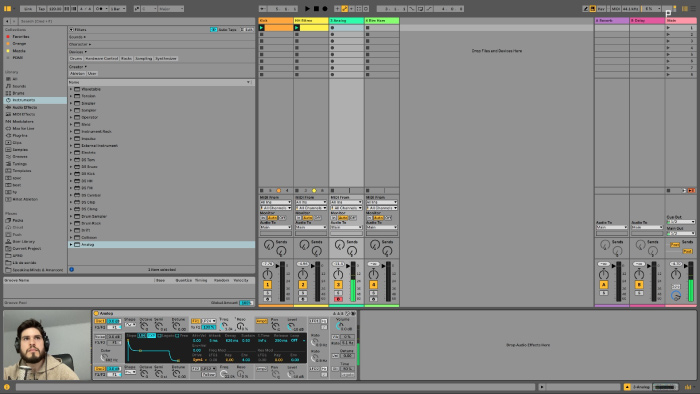Turn the Analog device activator off

pos(96,314)
